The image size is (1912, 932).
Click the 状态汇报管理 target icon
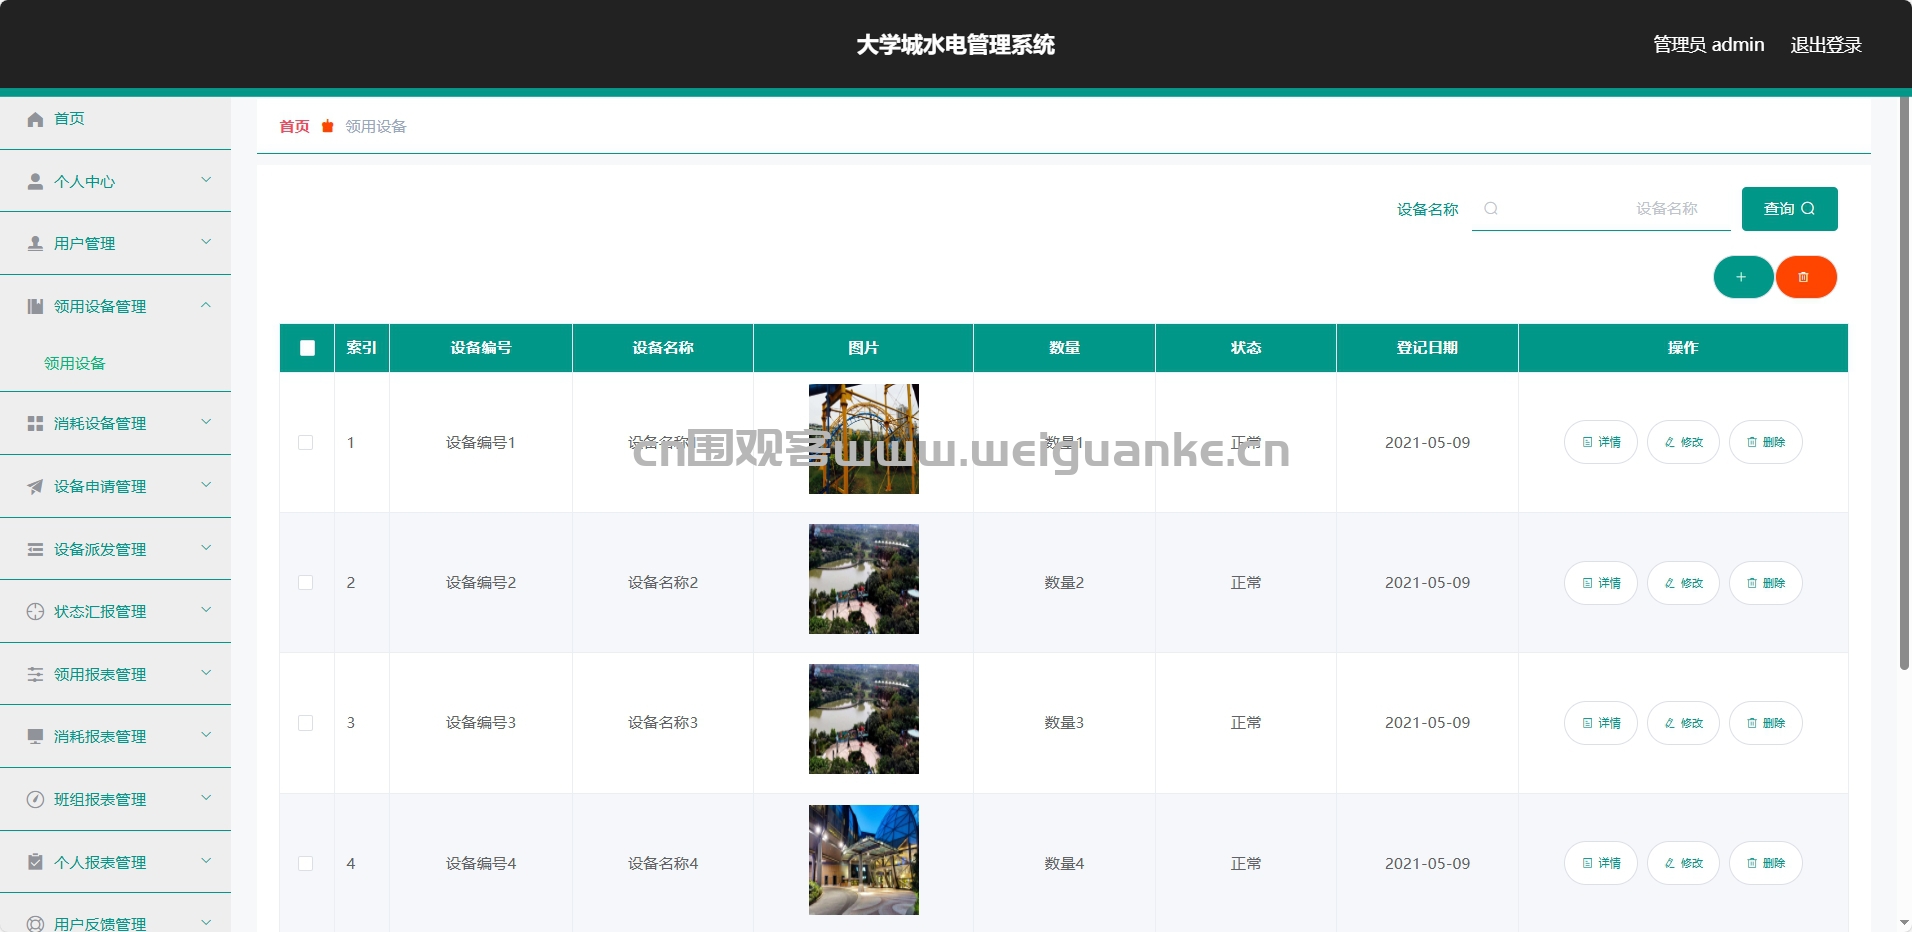pyautogui.click(x=35, y=611)
